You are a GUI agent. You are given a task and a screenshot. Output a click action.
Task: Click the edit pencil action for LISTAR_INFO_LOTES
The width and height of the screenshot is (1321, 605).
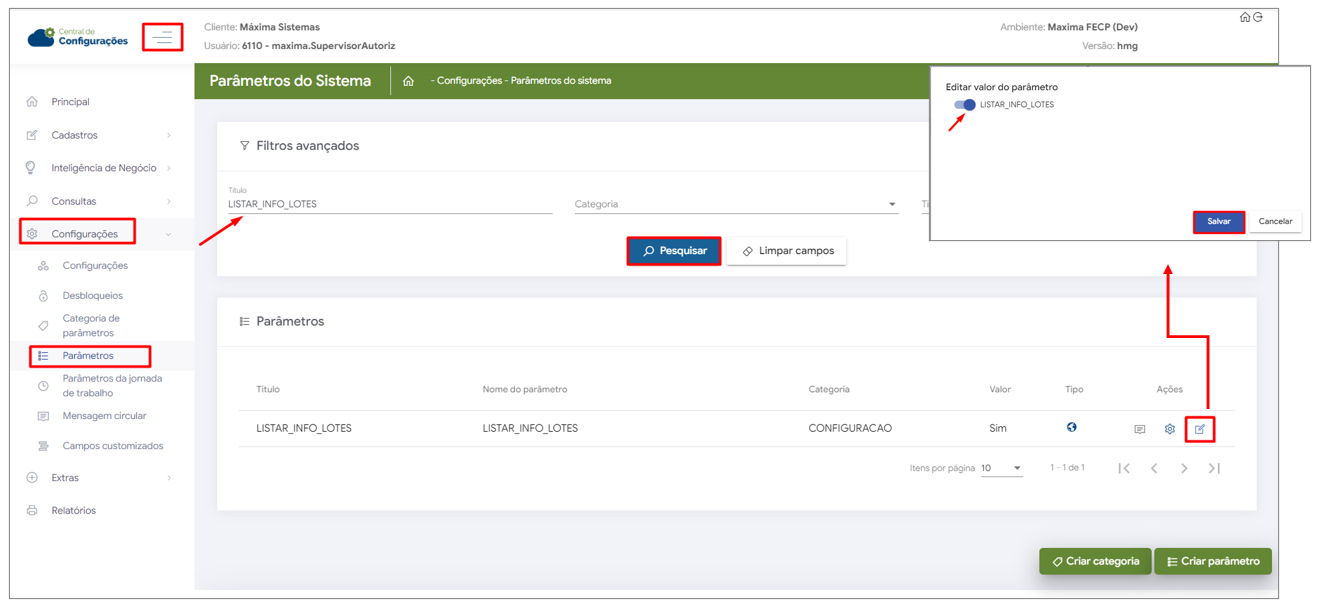[1200, 430]
